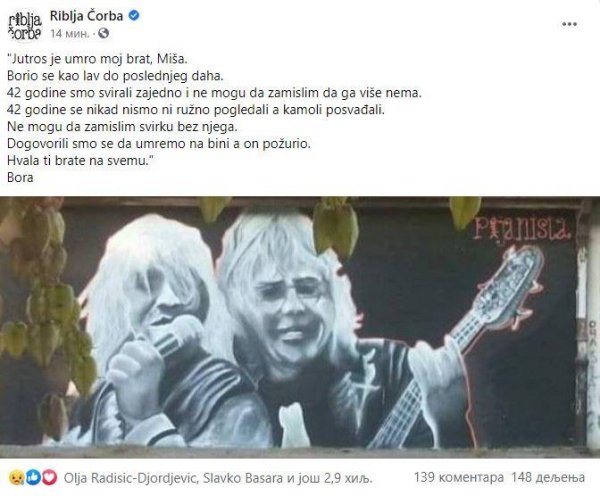600x496 pixels.
Task: Click the blue verified badge
Action: pos(134,16)
